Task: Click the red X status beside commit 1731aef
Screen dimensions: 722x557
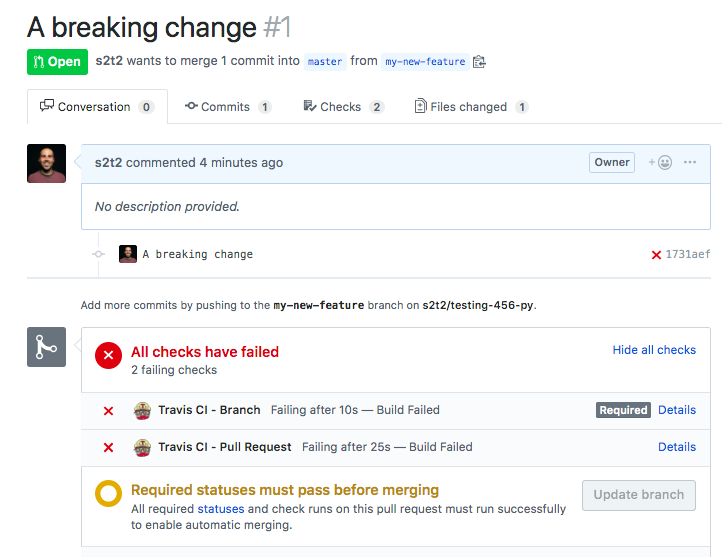Action: pos(656,255)
